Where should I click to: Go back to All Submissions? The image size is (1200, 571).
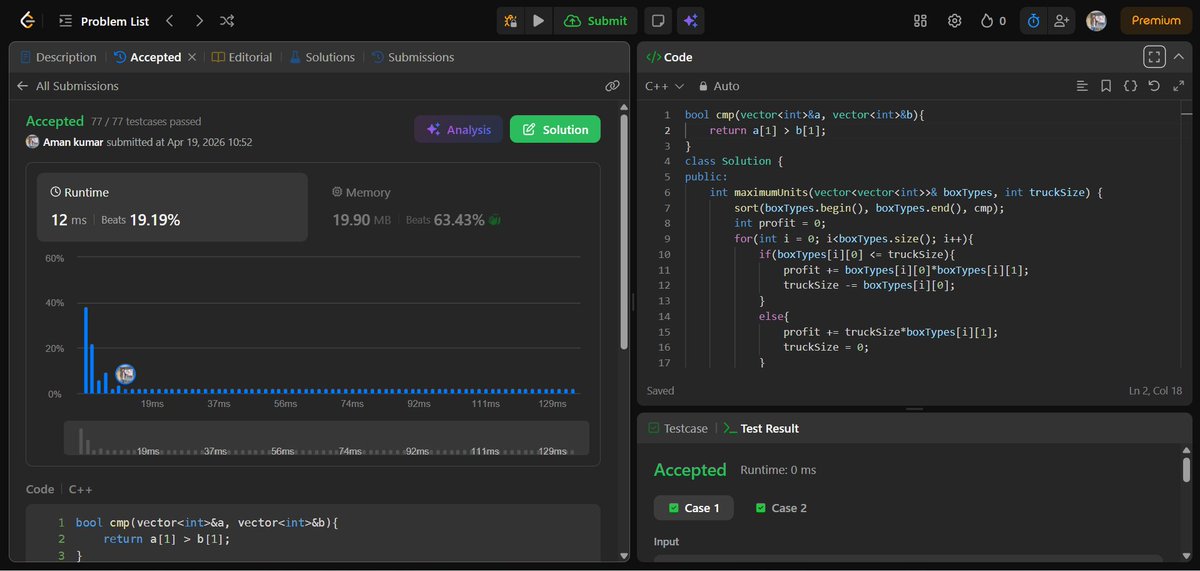(68, 86)
